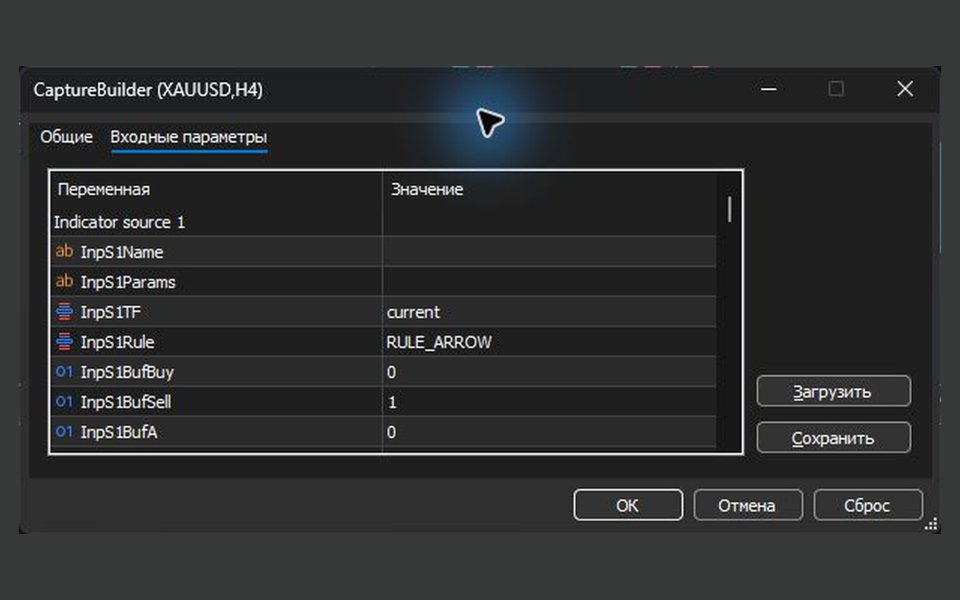The height and width of the screenshot is (600, 960).
Task: Edit the empty InpS1Params value field
Action: click(549, 282)
